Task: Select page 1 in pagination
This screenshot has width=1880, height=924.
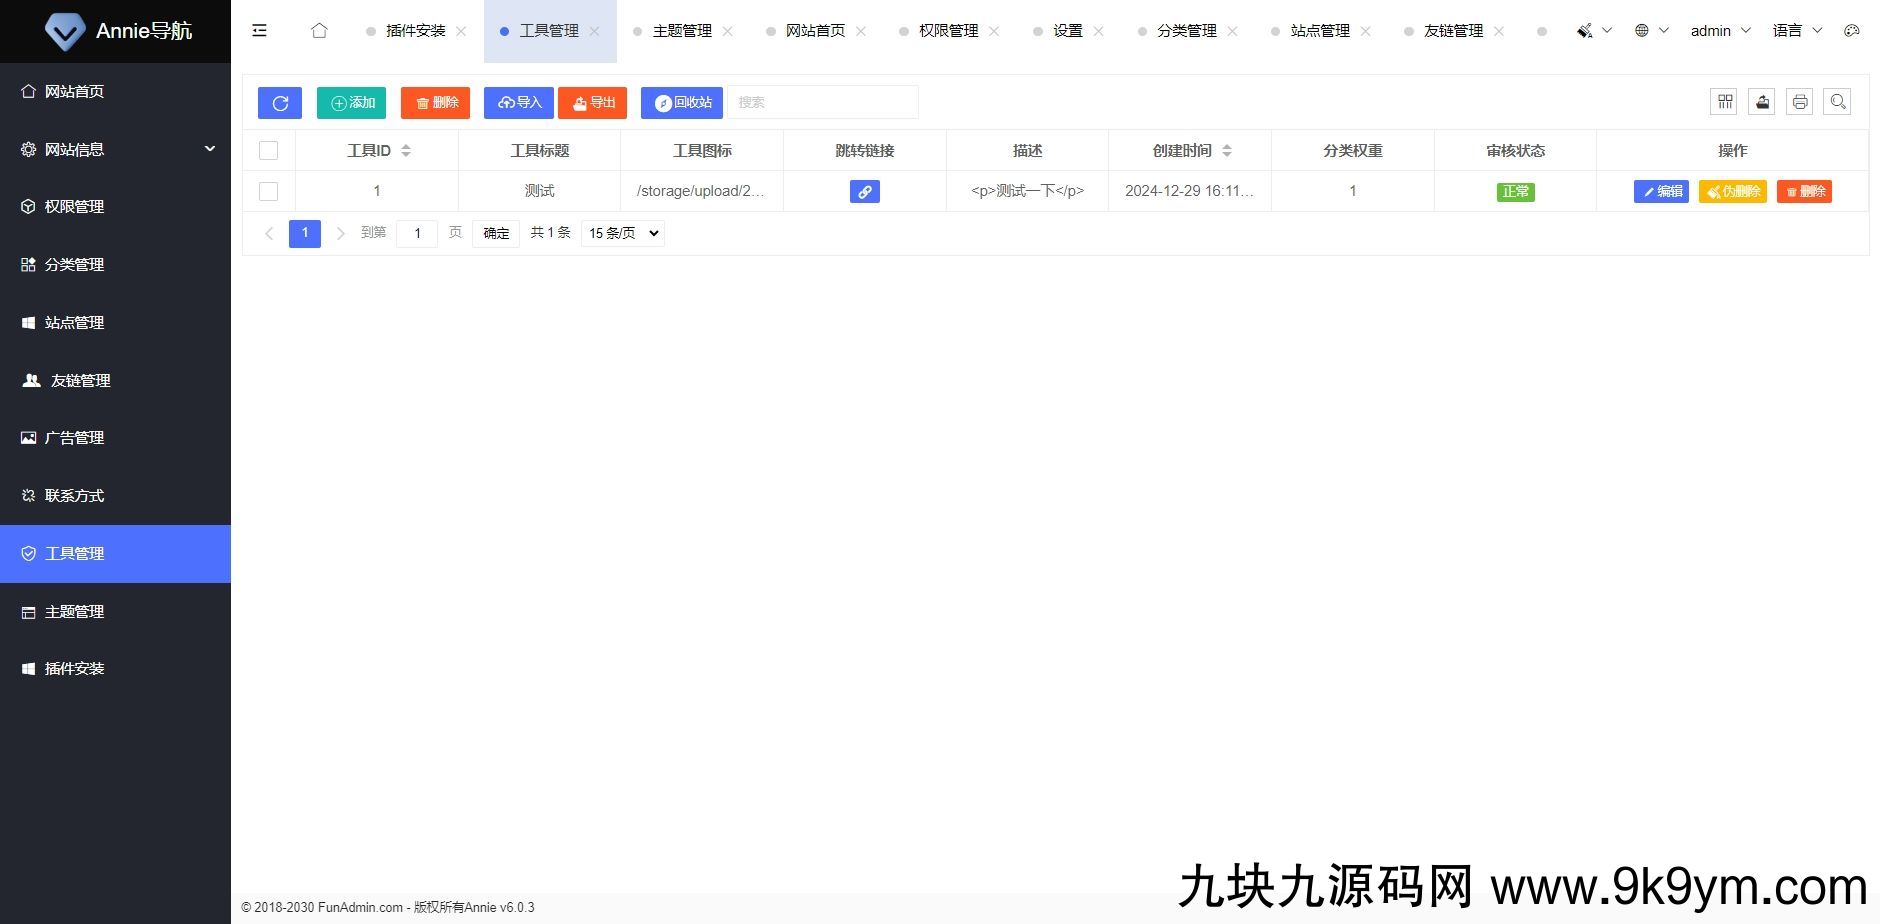Action: click(305, 233)
